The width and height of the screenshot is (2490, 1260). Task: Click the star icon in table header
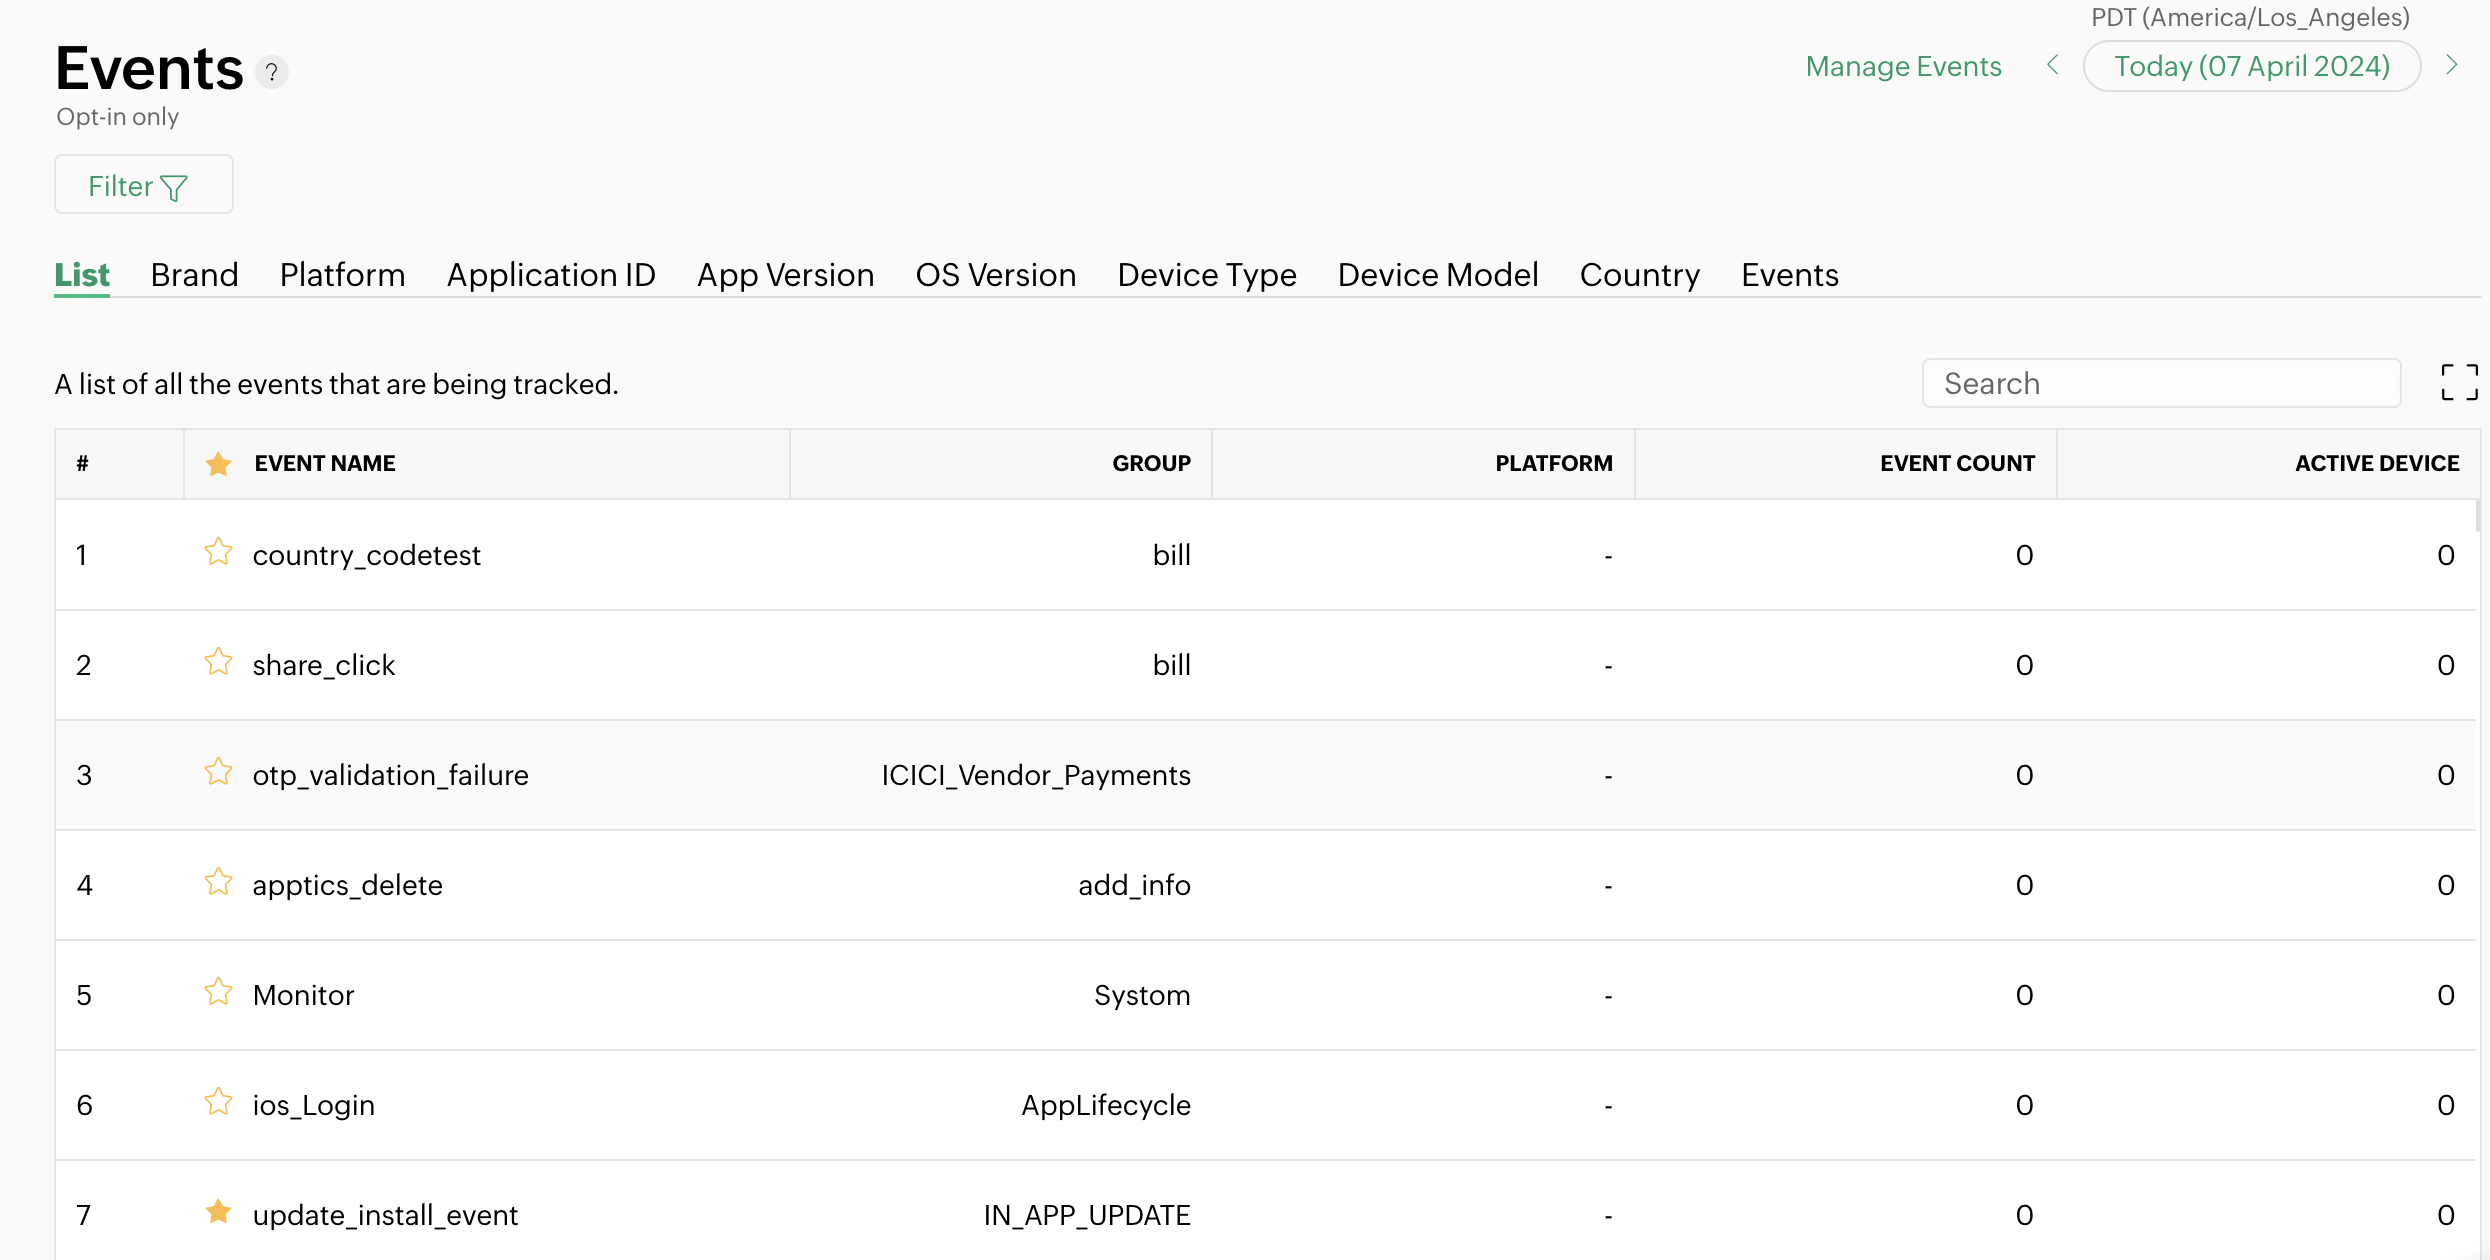(x=218, y=464)
